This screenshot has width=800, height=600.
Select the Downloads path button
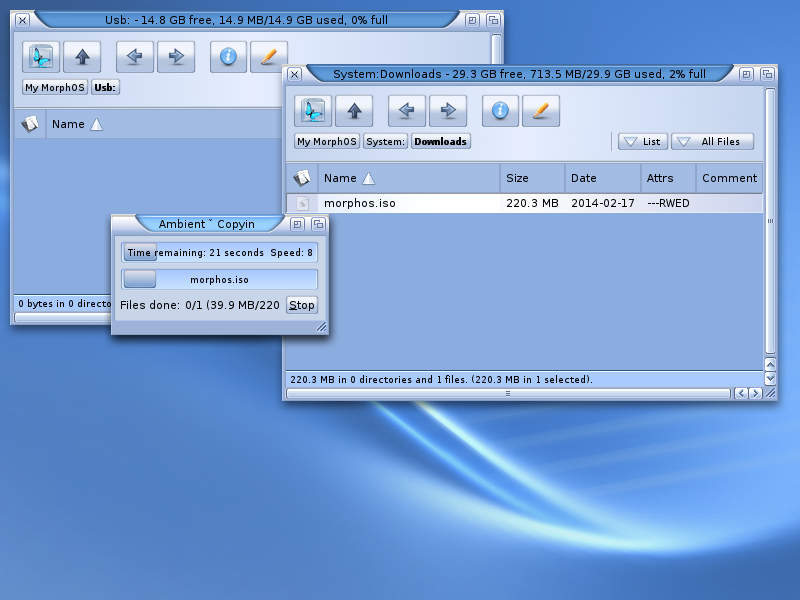click(x=441, y=141)
